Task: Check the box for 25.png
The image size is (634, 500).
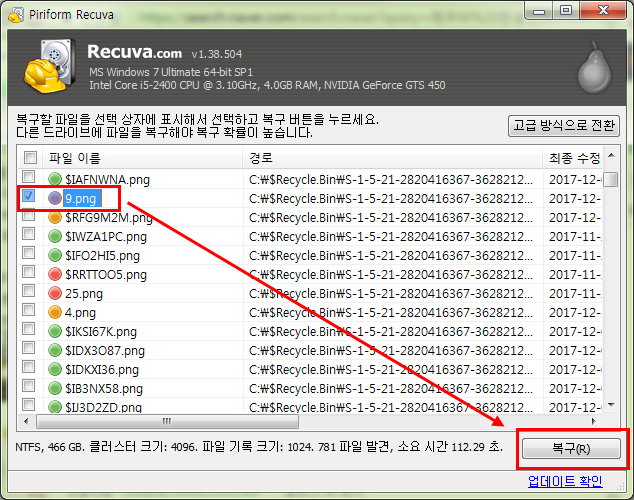Action: (28, 291)
